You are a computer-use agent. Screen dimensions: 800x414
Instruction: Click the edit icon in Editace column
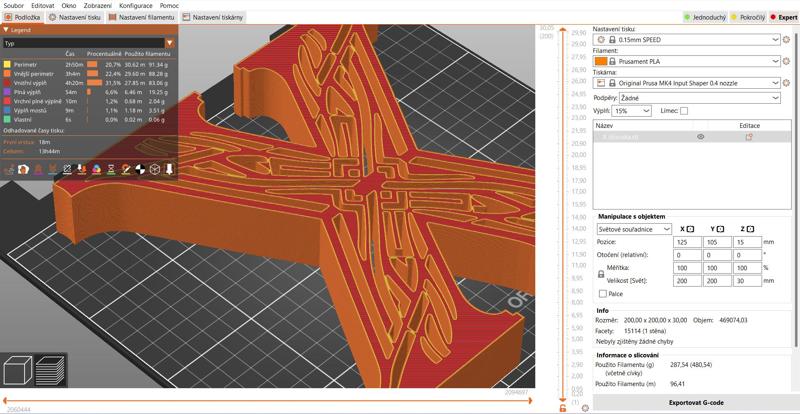[748, 136]
